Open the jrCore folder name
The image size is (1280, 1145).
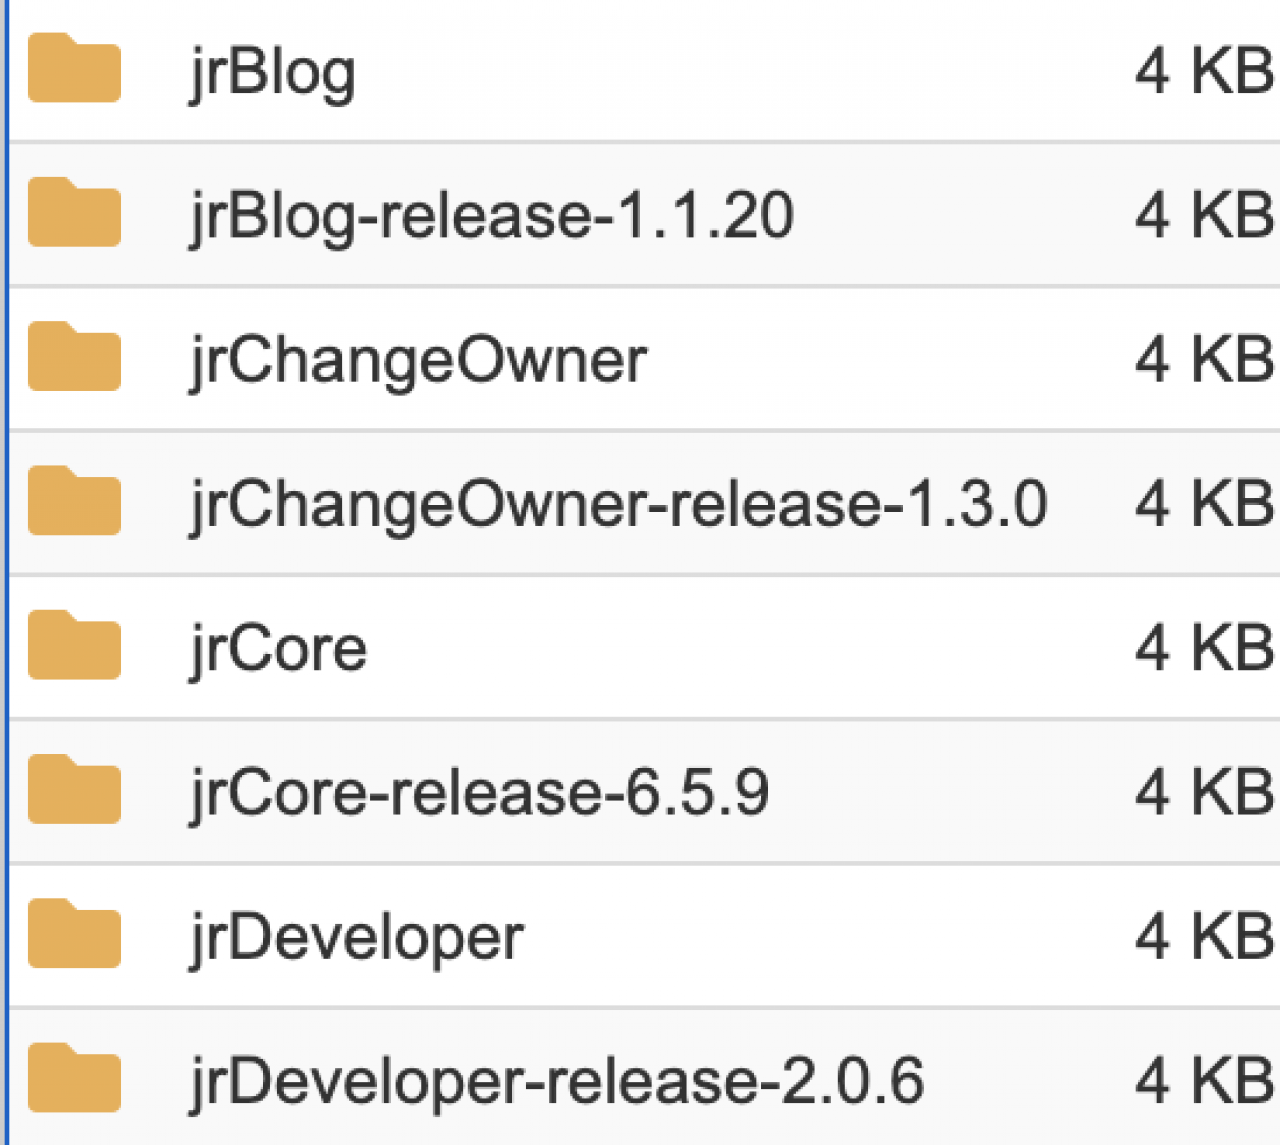coord(278,649)
